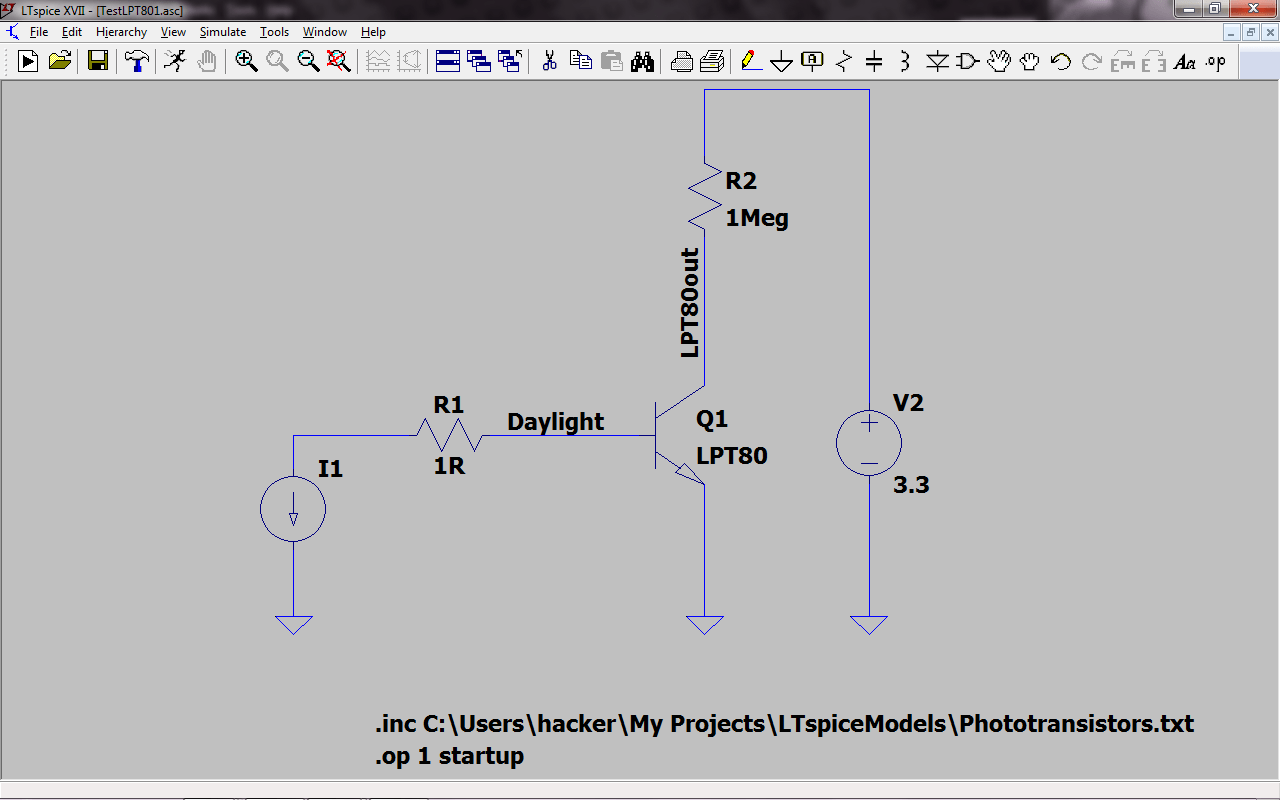Place a net Label on the schematic
1280x800 pixels.
(810, 62)
